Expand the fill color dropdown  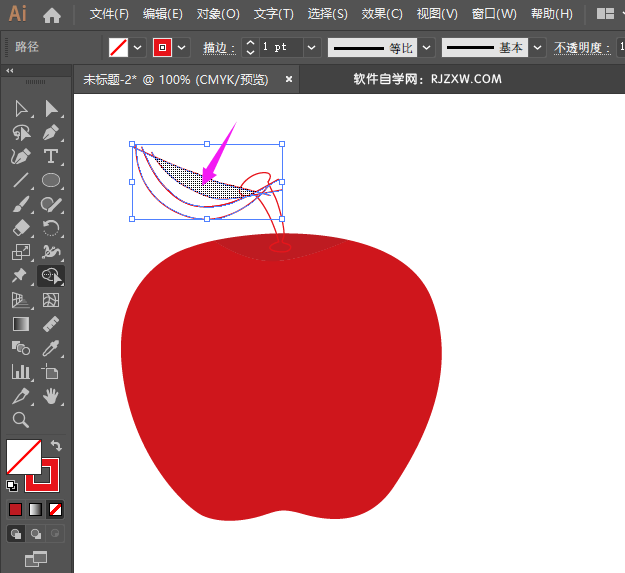coord(138,48)
